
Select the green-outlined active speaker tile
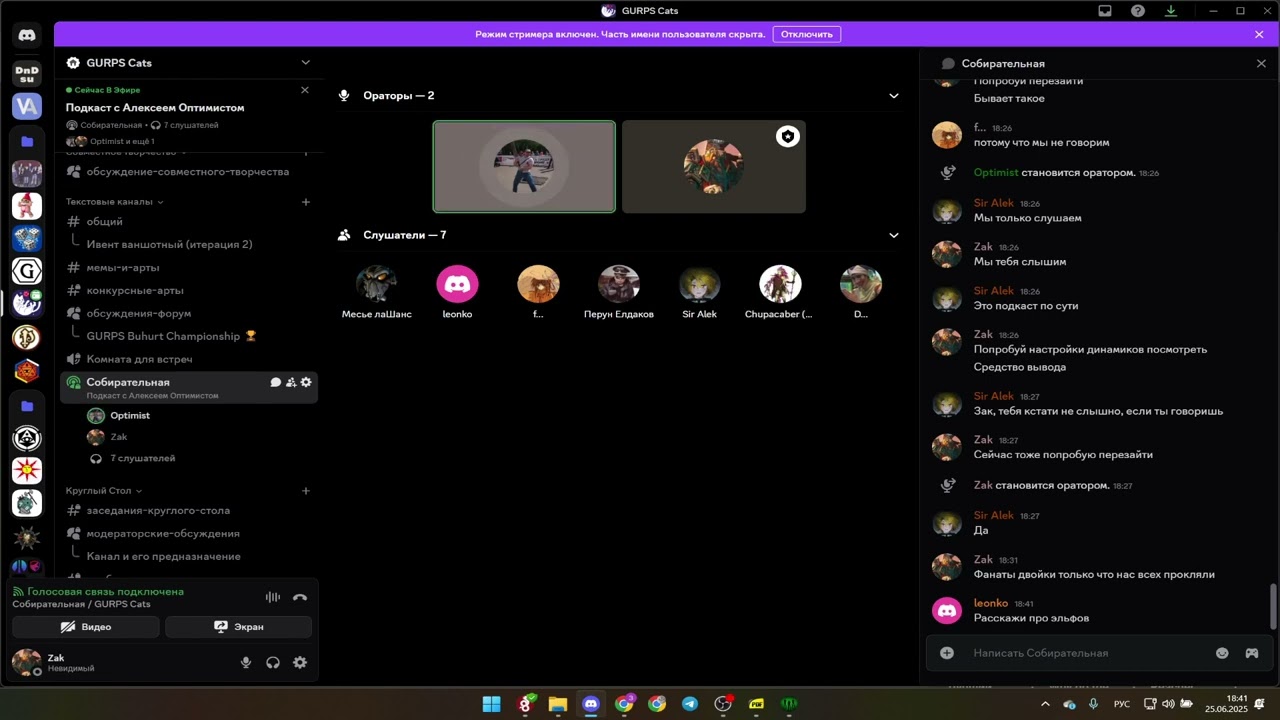(524, 167)
